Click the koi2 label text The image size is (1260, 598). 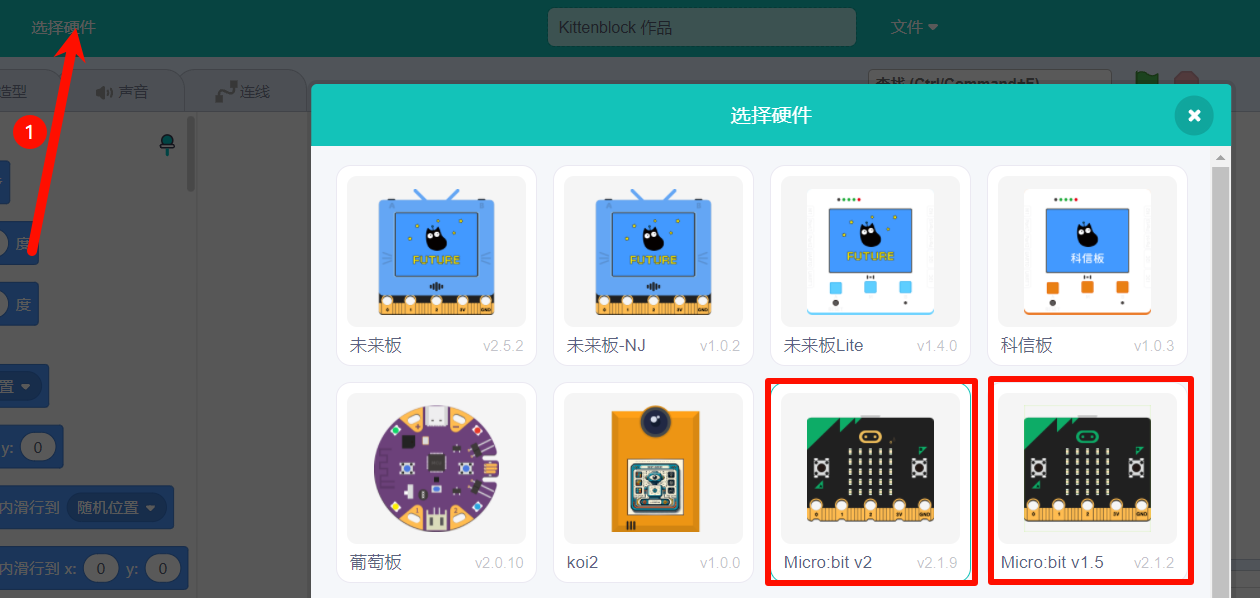(x=583, y=562)
